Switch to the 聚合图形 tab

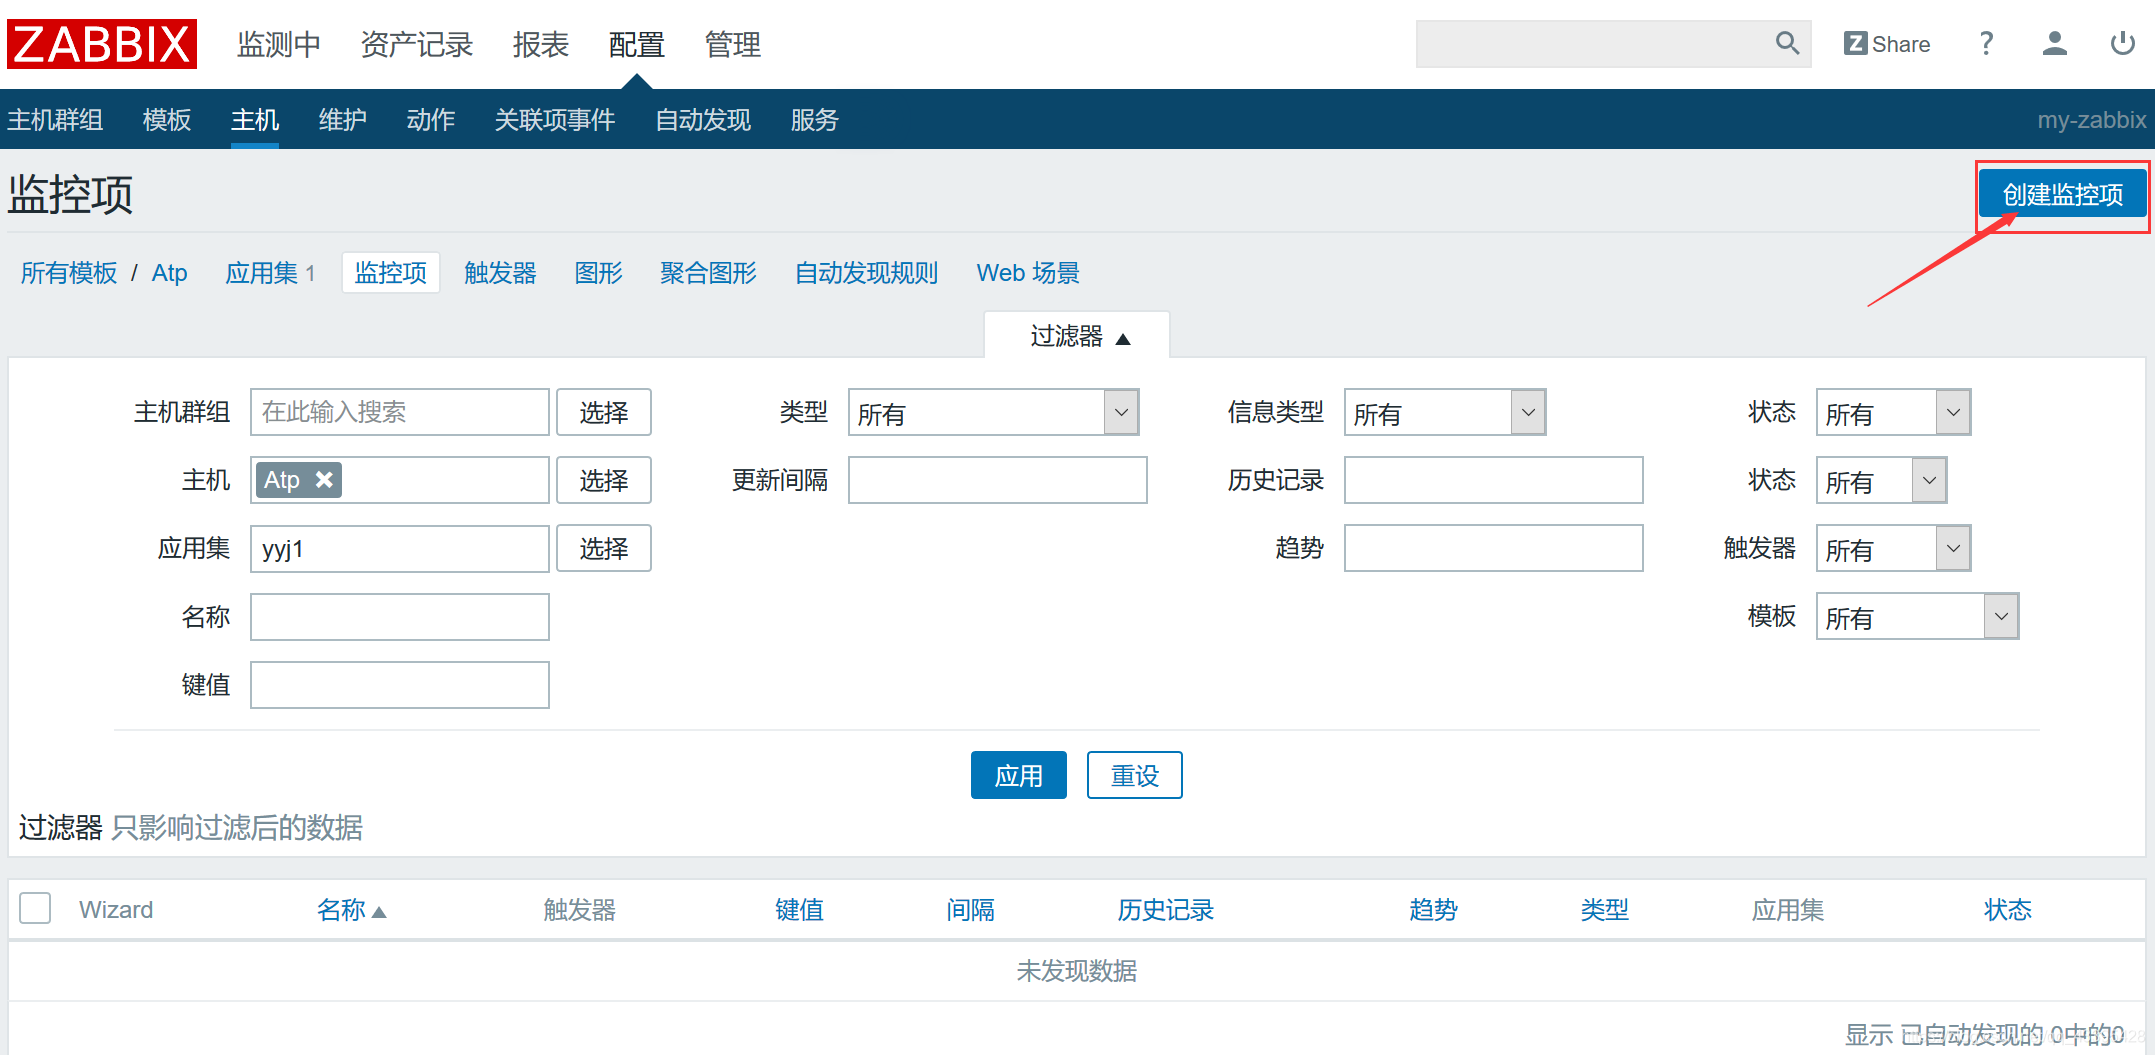click(x=709, y=273)
